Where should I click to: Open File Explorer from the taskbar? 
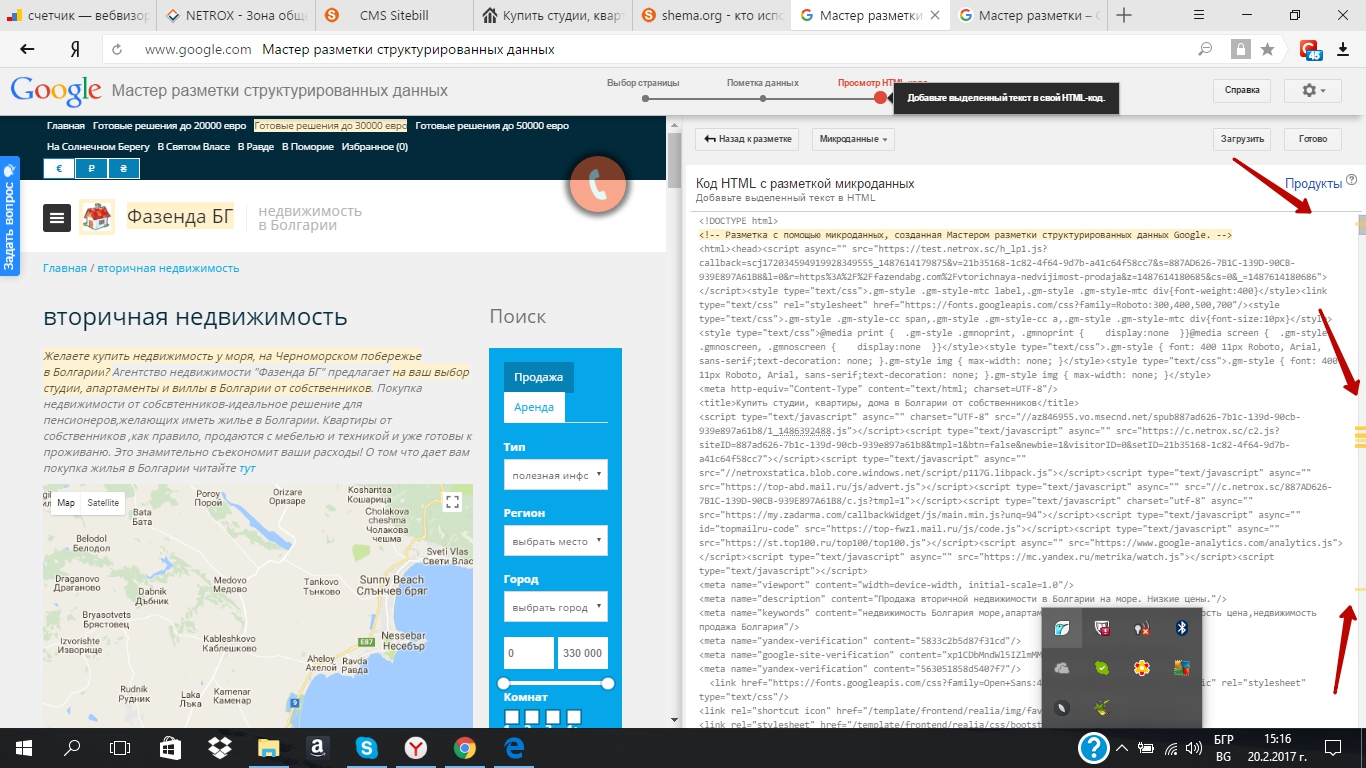[268, 747]
